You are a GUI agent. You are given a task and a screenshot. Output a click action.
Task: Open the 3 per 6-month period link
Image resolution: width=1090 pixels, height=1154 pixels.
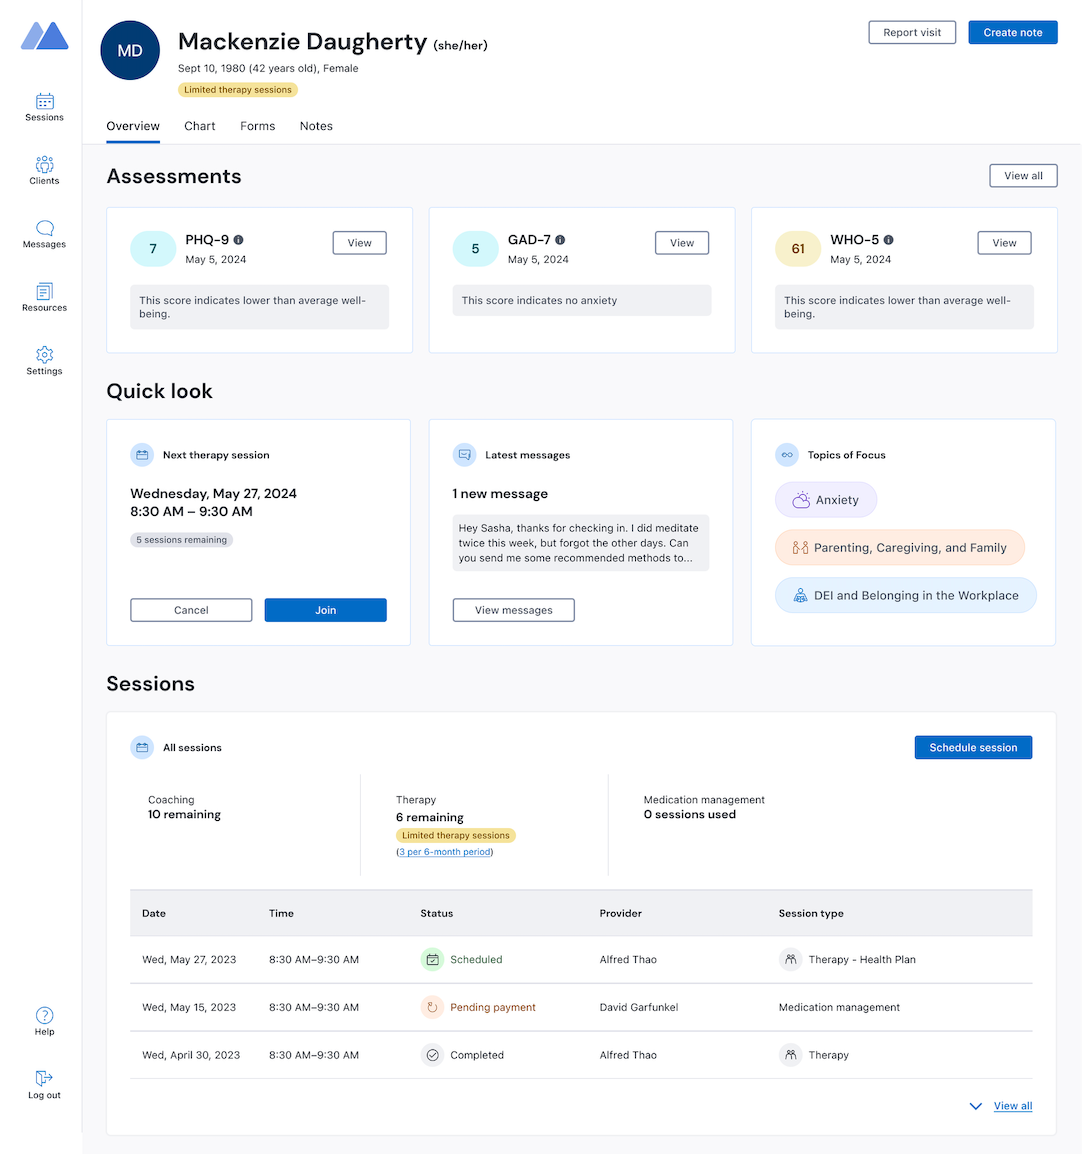pyautogui.click(x=444, y=852)
